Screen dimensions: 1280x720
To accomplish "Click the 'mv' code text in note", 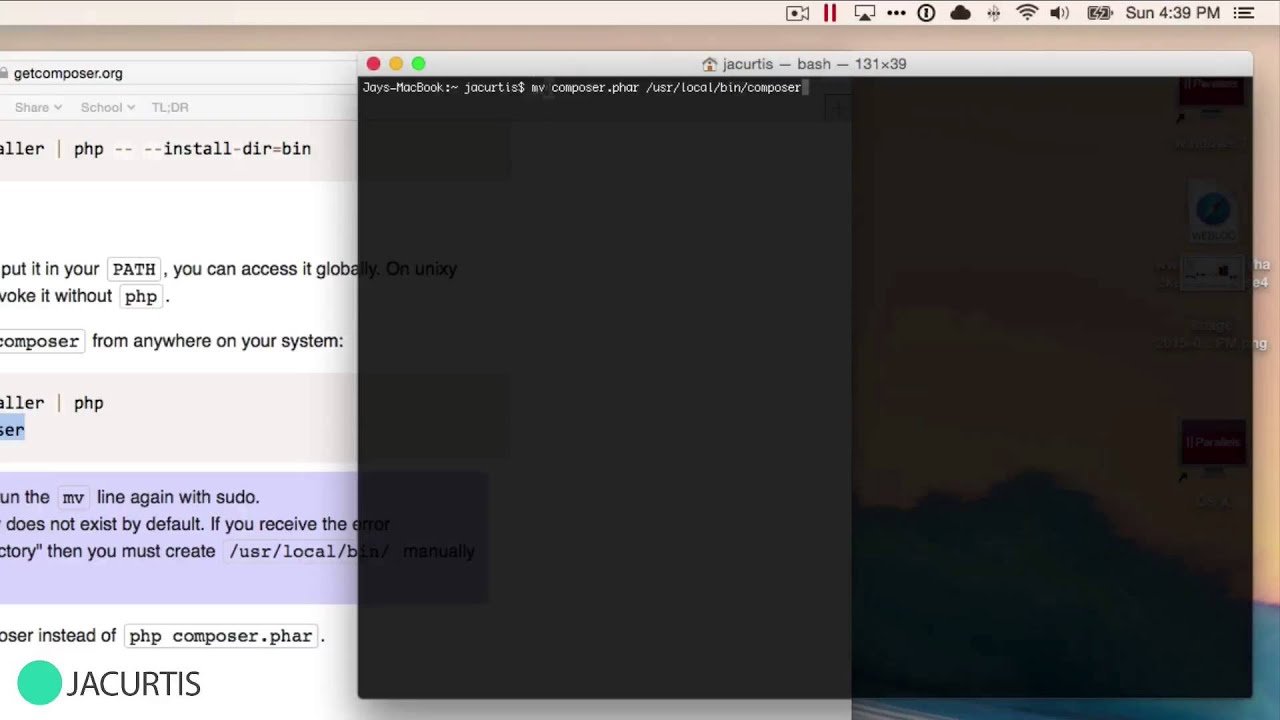I will 73,497.
